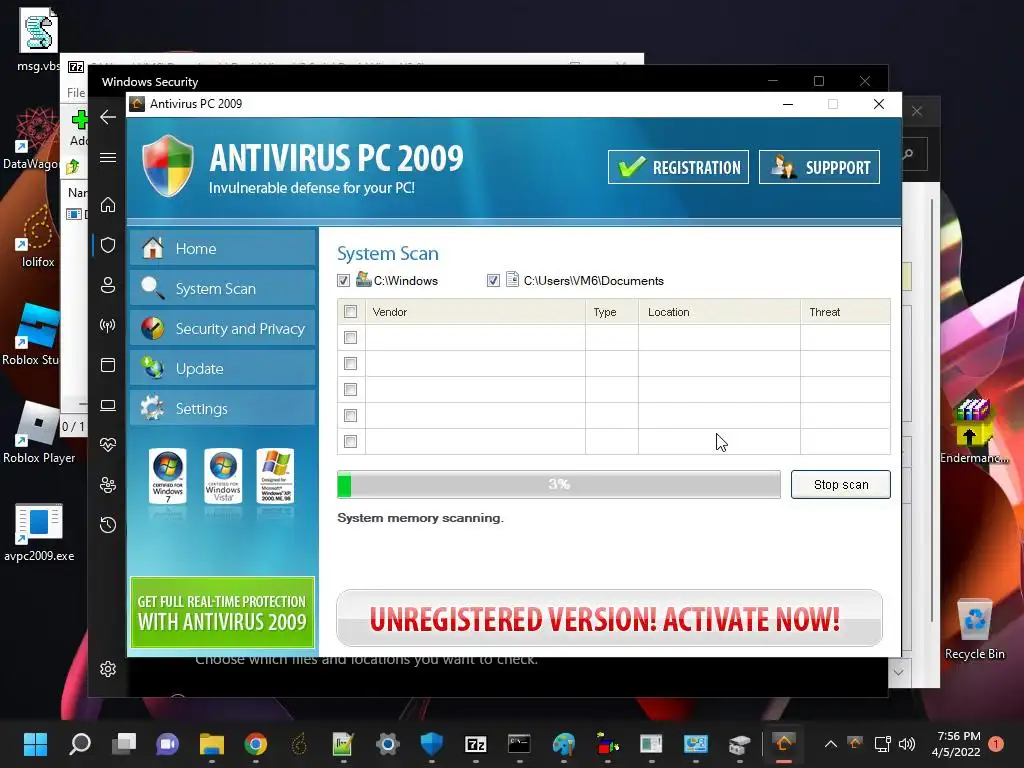Click the shield logo in Antivirus header
The height and width of the screenshot is (768, 1024).
168,166
